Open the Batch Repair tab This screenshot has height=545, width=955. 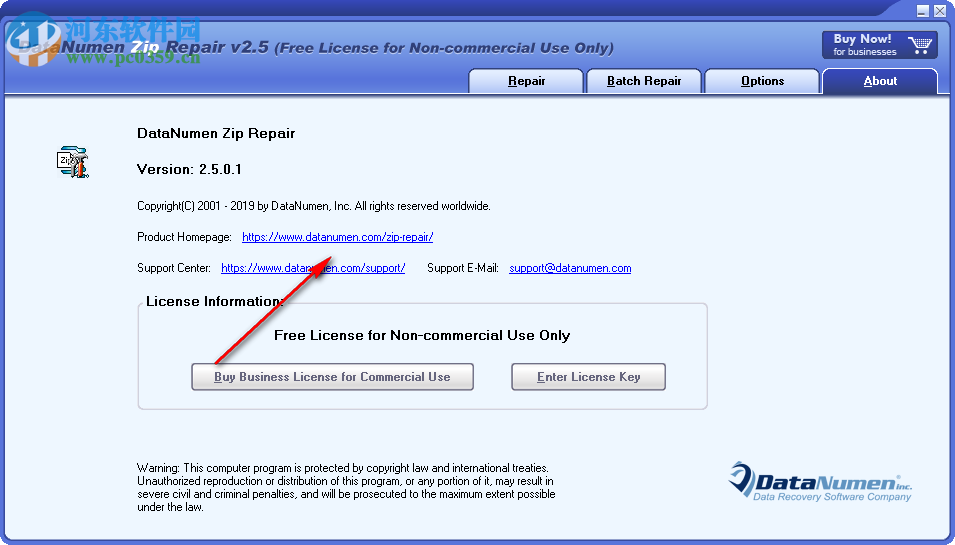click(x=644, y=81)
